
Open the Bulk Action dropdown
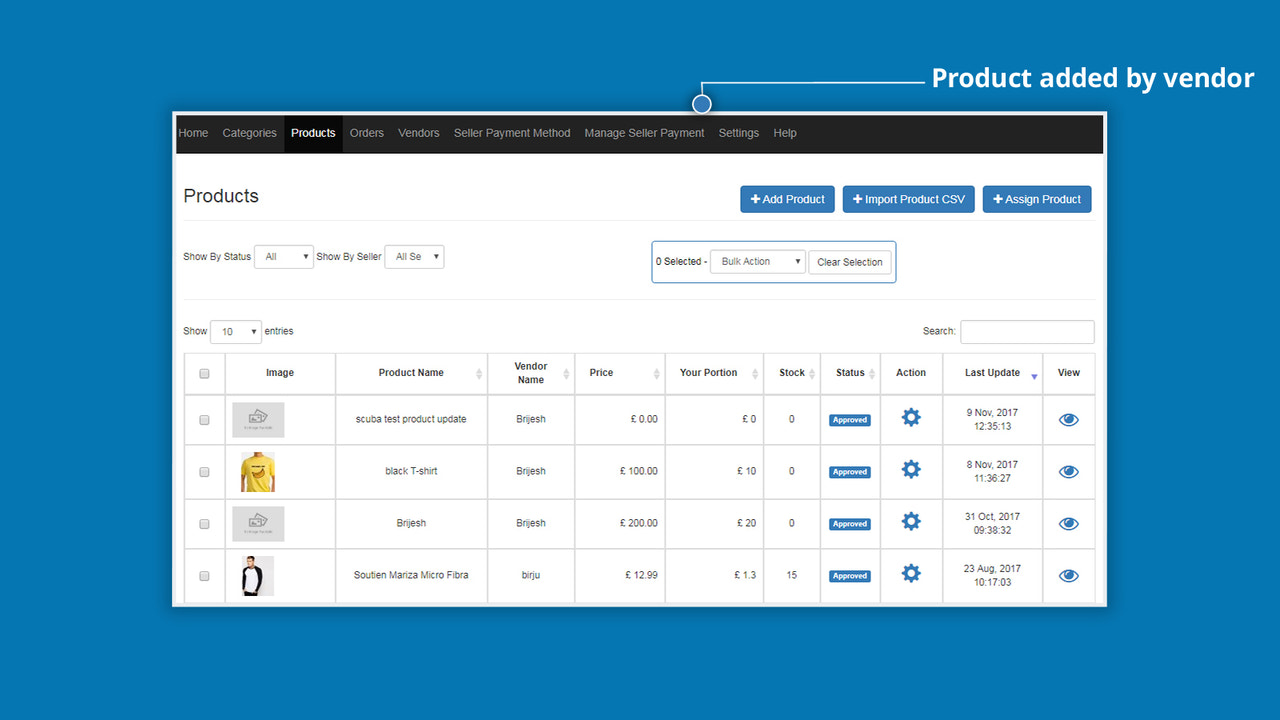[x=757, y=261]
